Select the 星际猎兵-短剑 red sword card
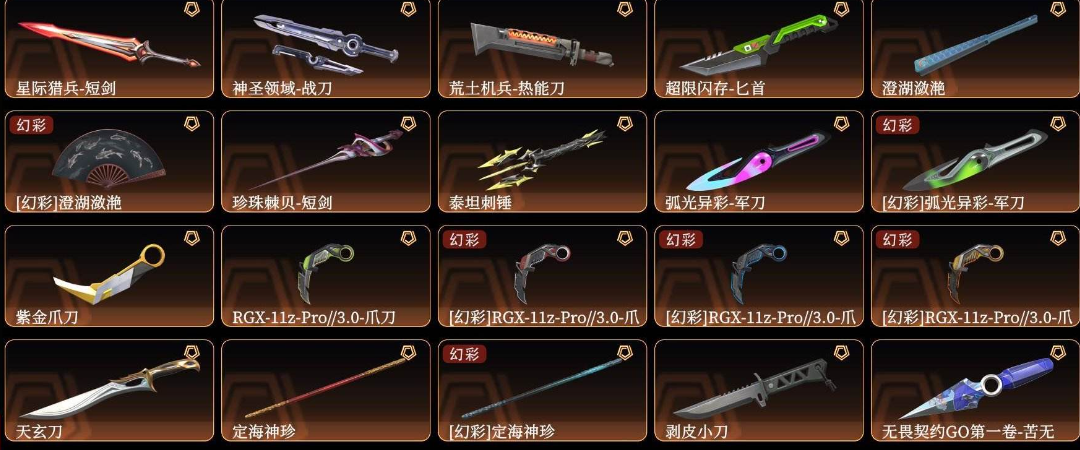The width and height of the screenshot is (1080, 450). [x=109, y=48]
